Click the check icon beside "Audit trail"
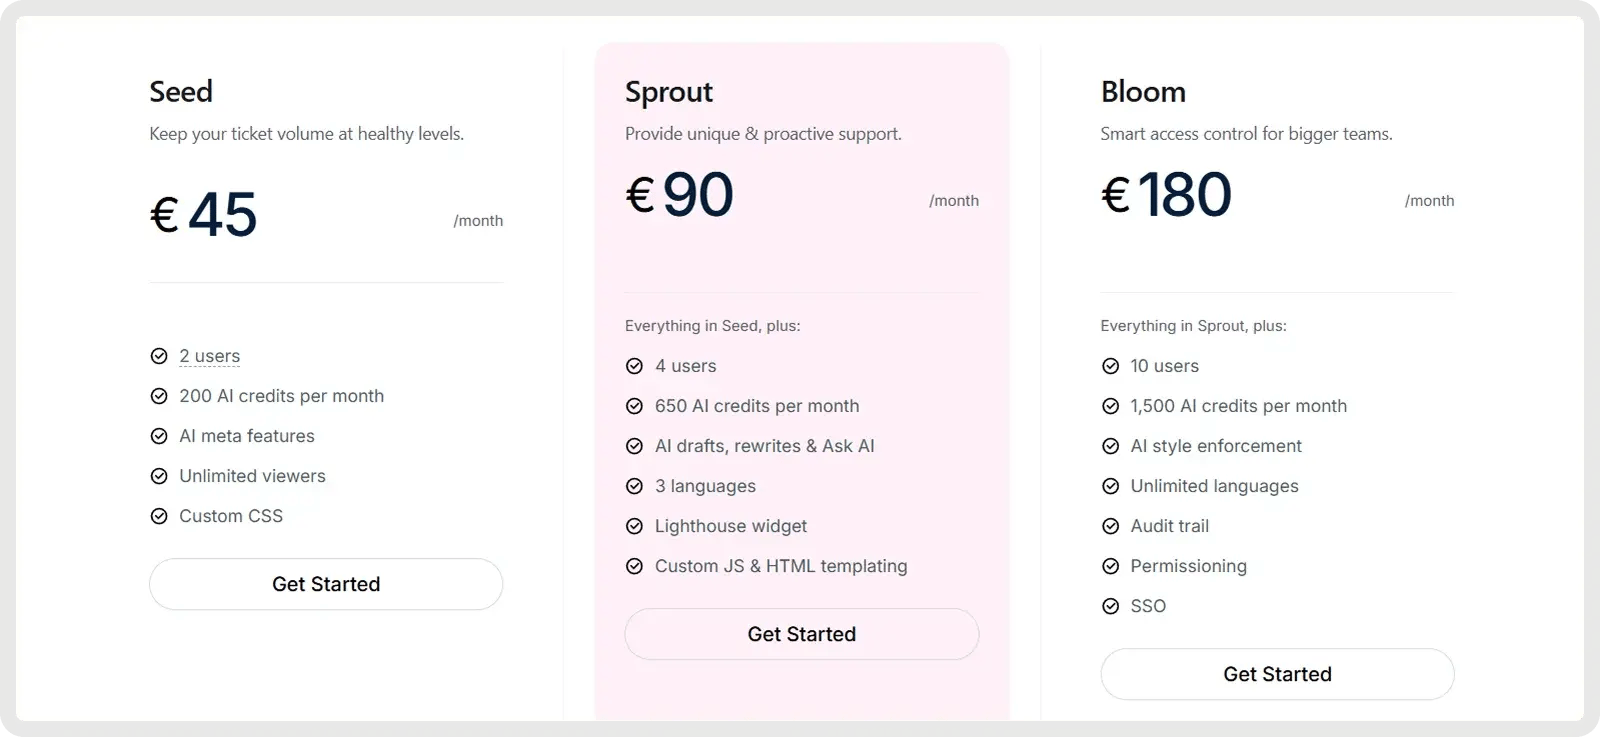This screenshot has width=1600, height=737. pos(1110,526)
